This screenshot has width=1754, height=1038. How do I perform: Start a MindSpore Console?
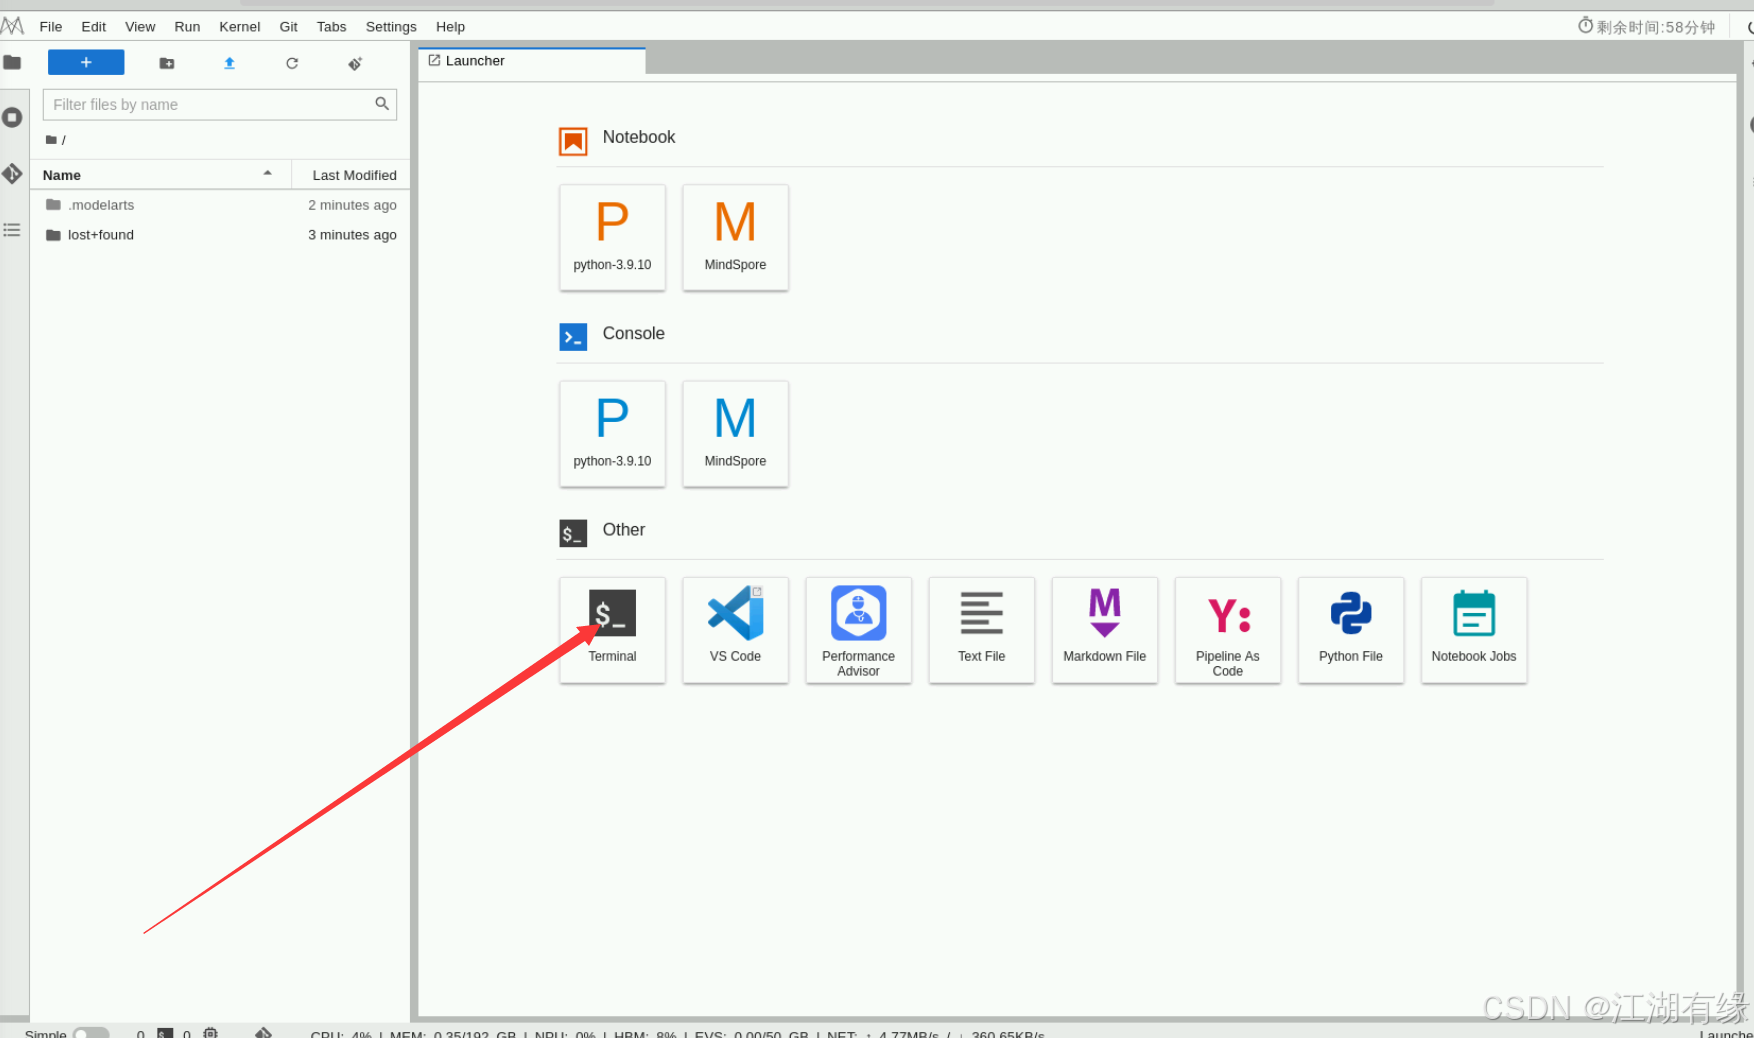(735, 433)
